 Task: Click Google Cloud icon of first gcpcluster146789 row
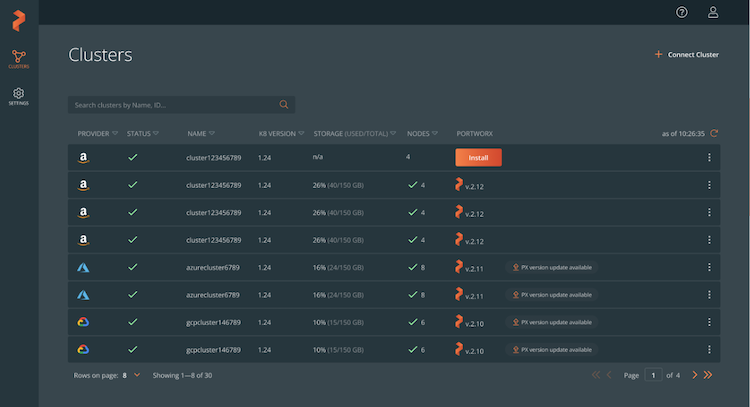83,322
